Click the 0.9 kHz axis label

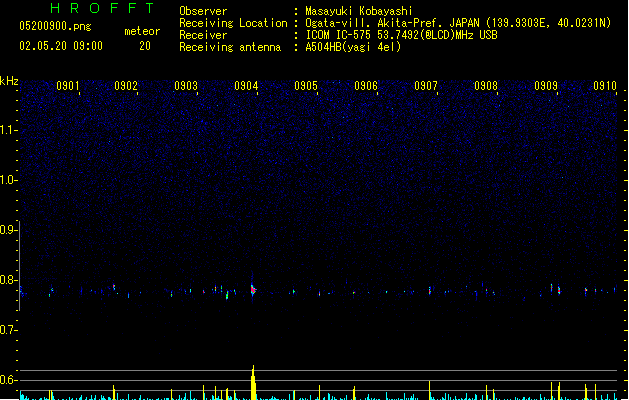[8, 230]
